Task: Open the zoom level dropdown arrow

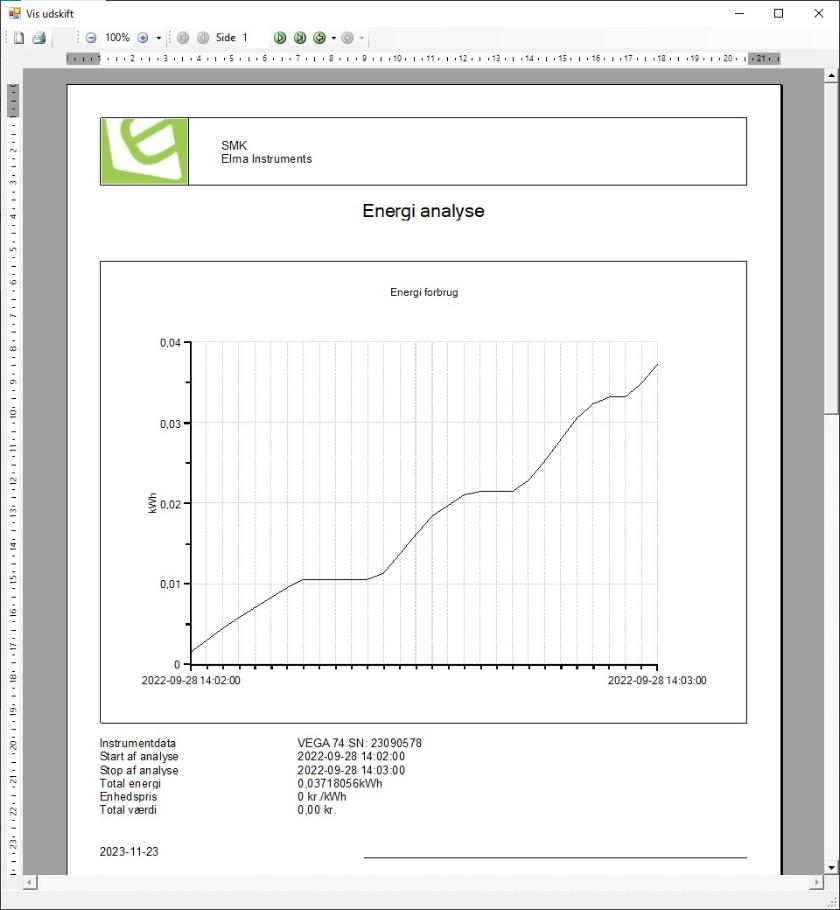Action: [x=158, y=38]
